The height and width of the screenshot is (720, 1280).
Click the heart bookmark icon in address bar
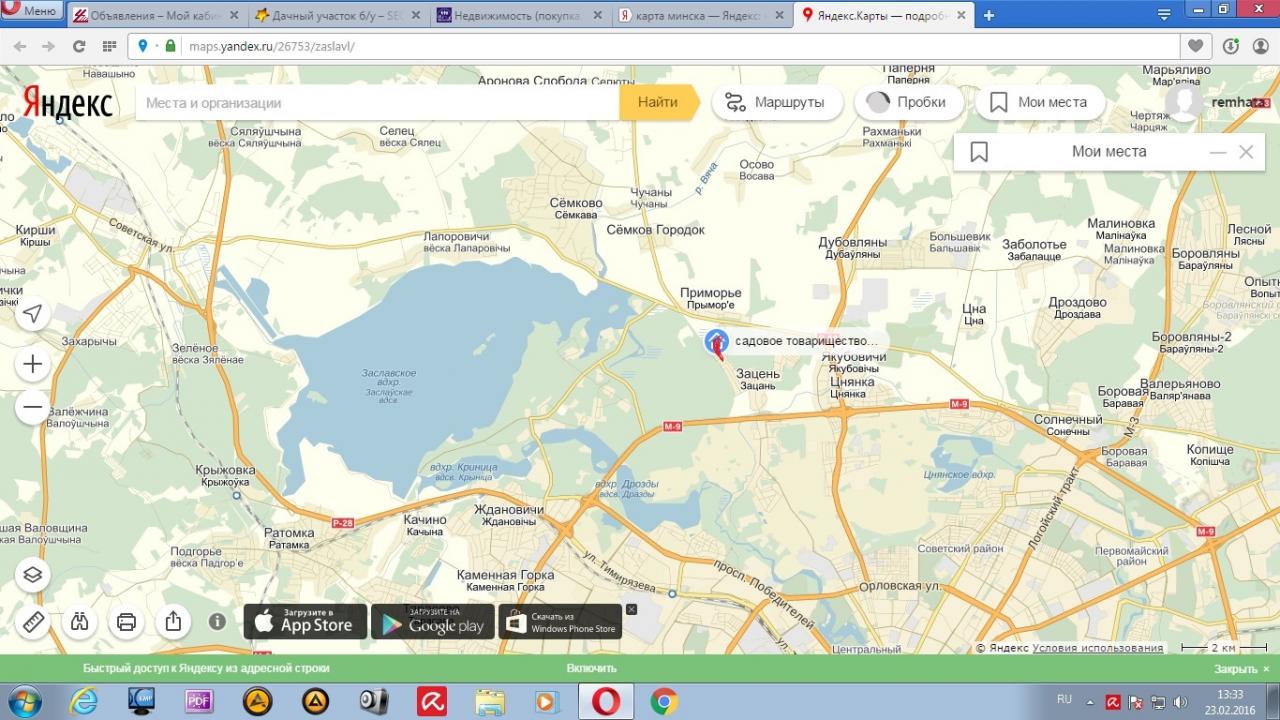(x=1195, y=46)
